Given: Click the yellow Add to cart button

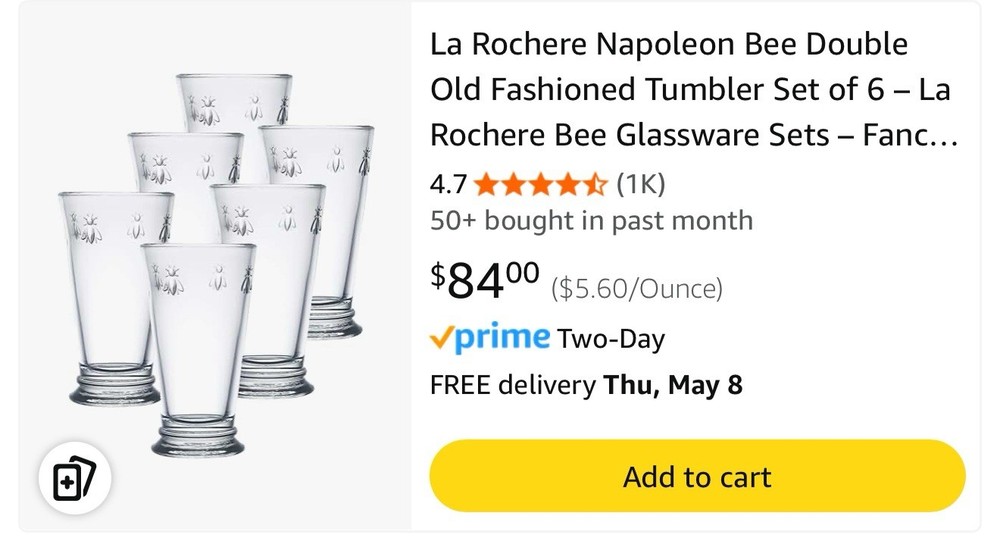Looking at the screenshot, I should click(x=697, y=476).
